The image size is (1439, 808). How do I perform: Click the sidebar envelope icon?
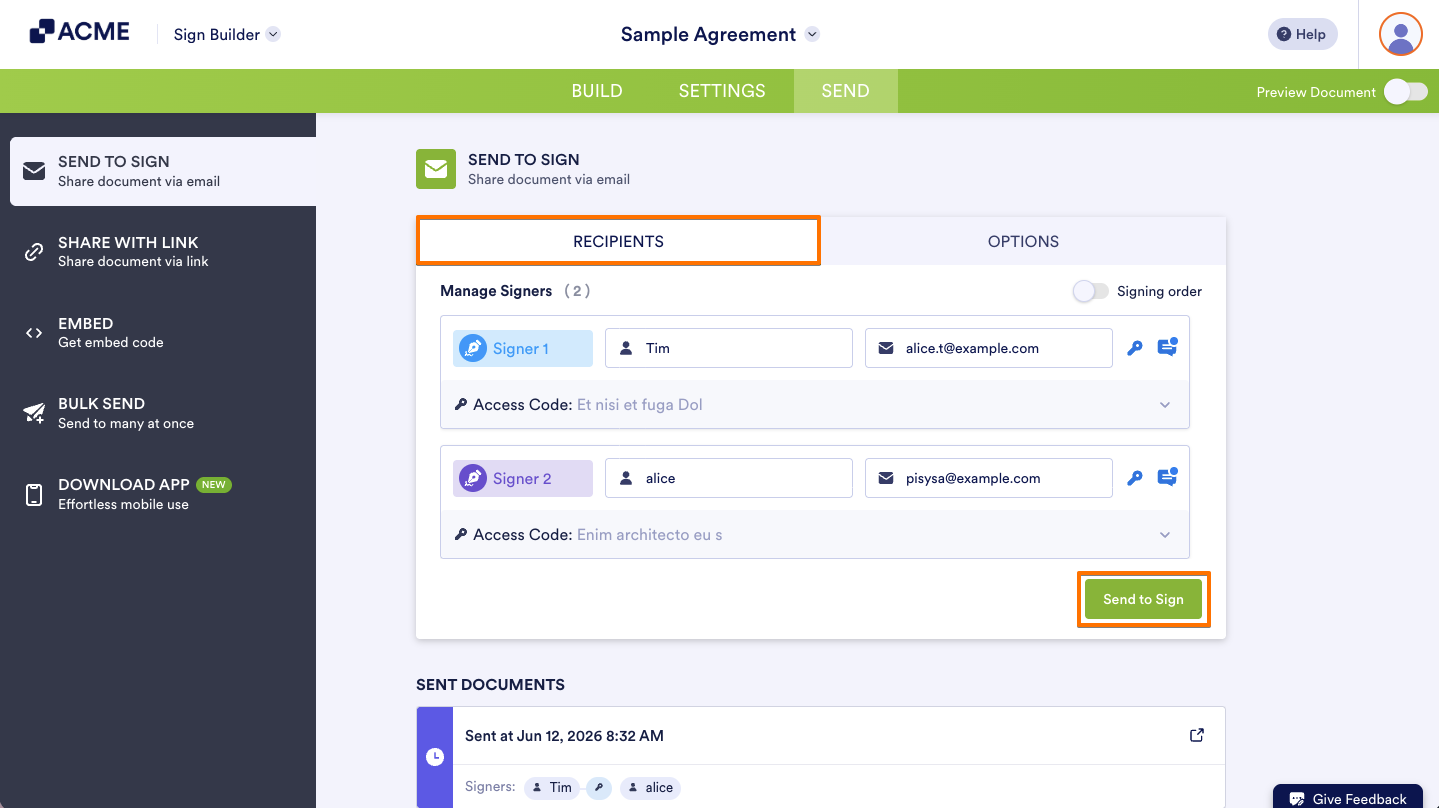tap(34, 171)
